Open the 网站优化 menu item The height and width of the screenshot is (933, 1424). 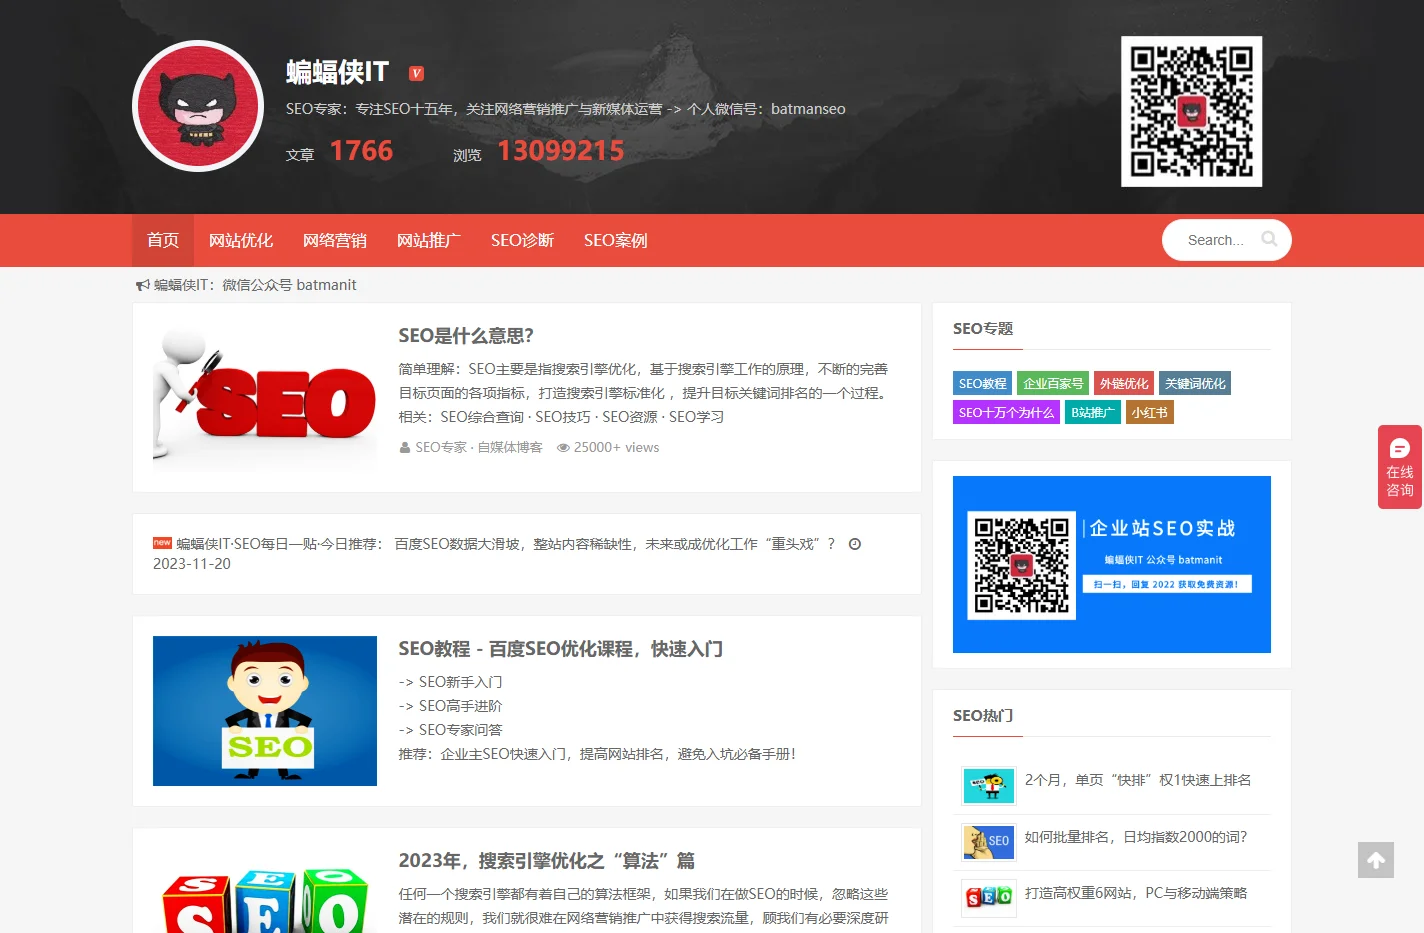point(241,240)
